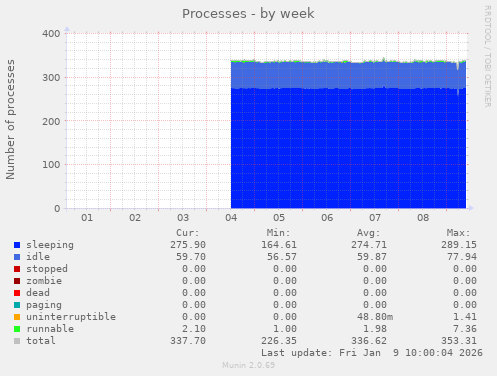Screen dimensions: 497x376
Task: Click the zombie legend color swatch
Action: [x=17, y=281]
